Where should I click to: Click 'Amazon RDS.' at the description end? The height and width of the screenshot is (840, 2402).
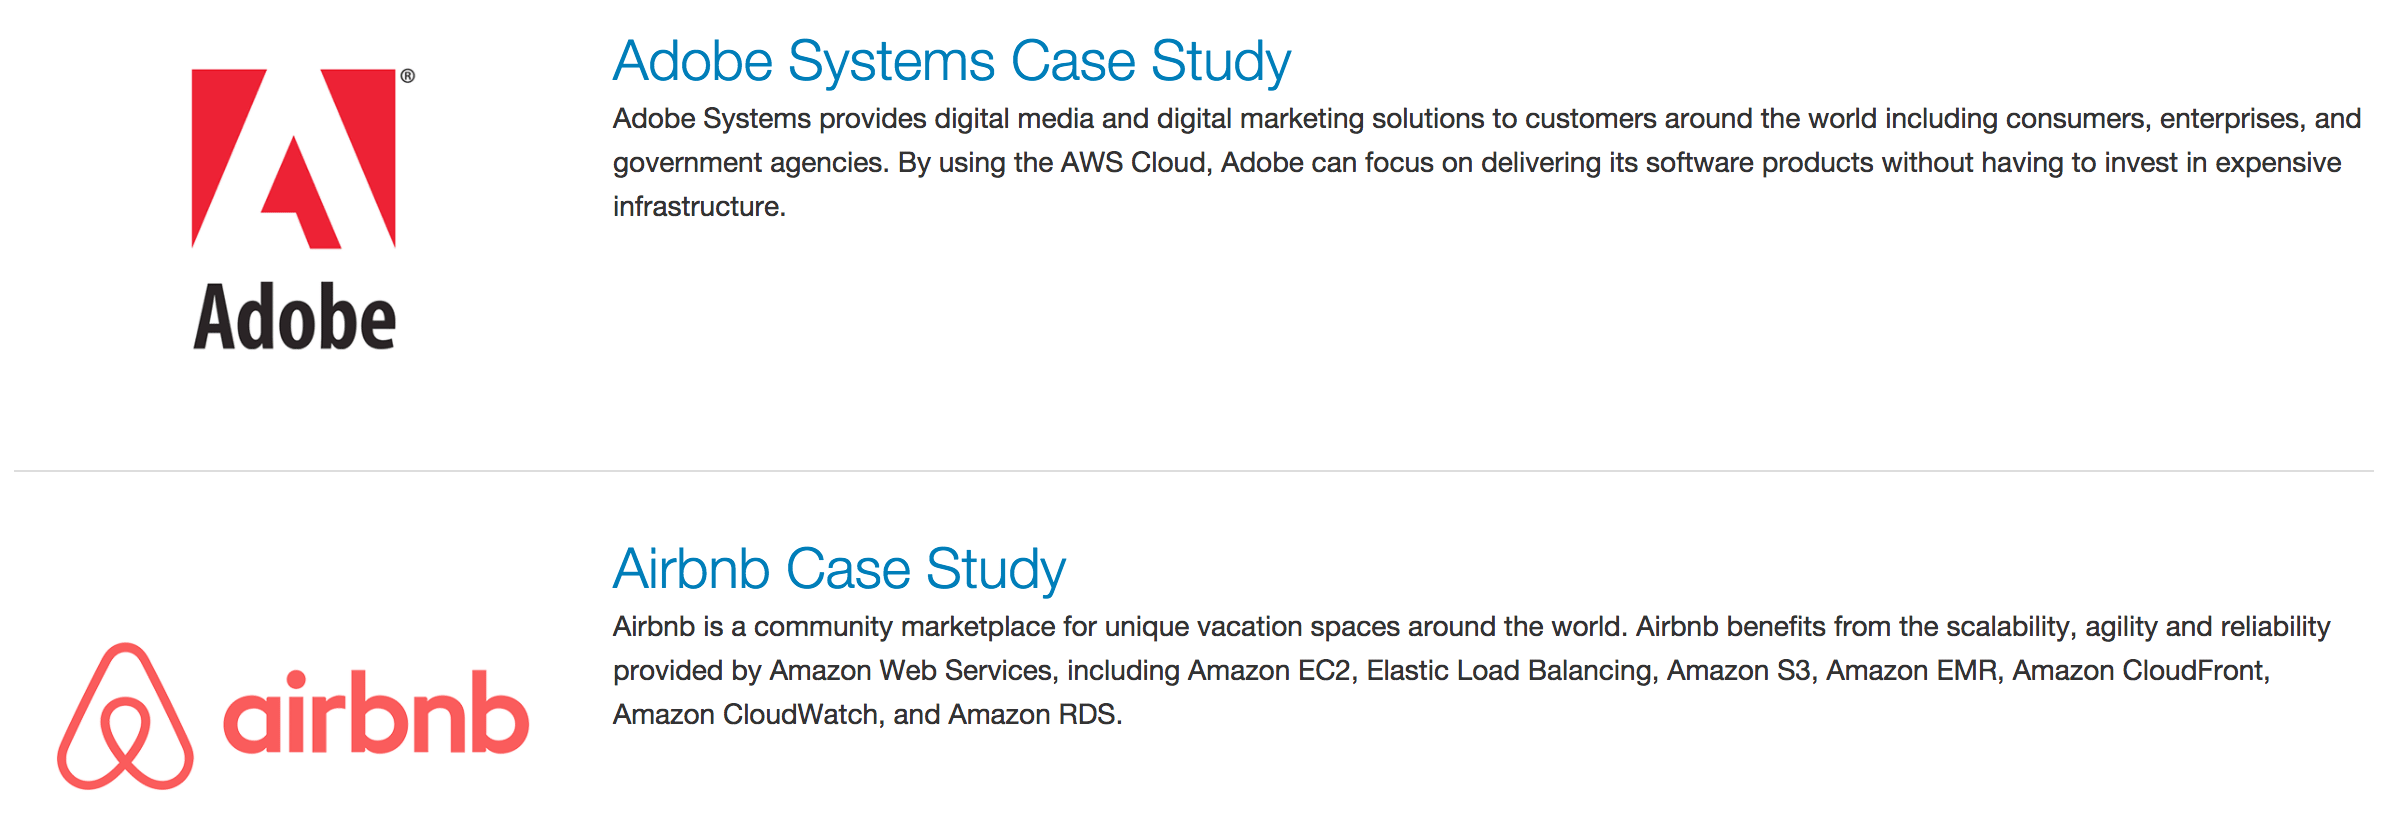point(1035,715)
